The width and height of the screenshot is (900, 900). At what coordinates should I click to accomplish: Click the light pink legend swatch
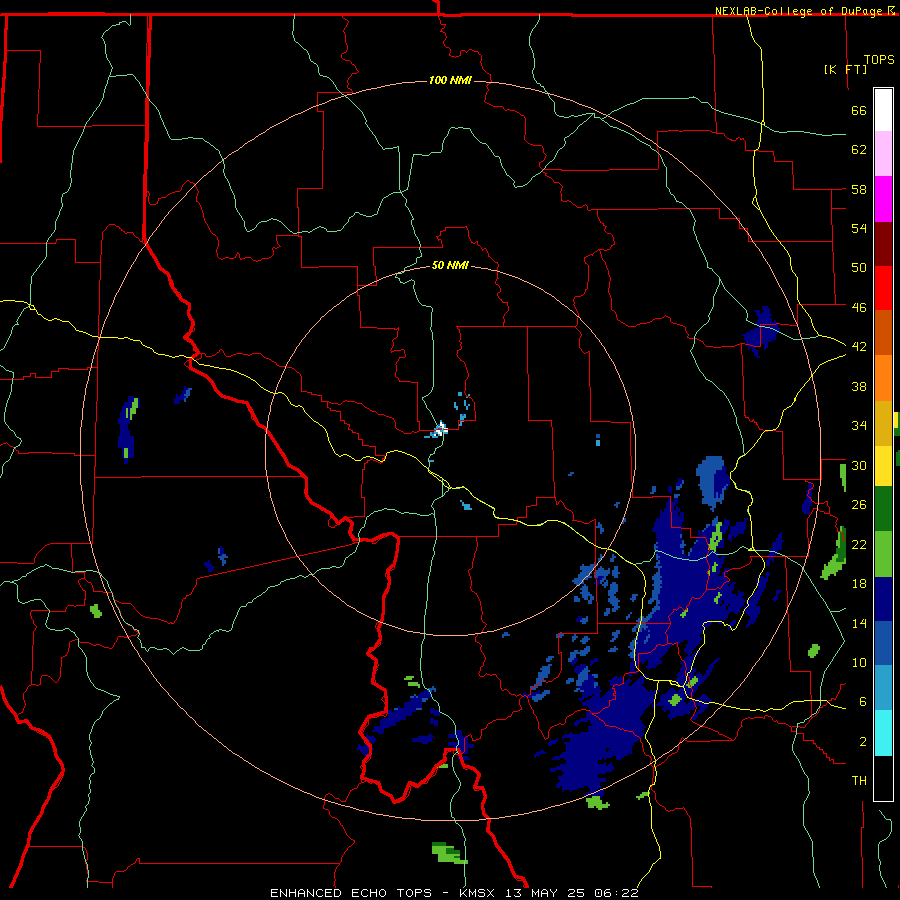coord(883,154)
